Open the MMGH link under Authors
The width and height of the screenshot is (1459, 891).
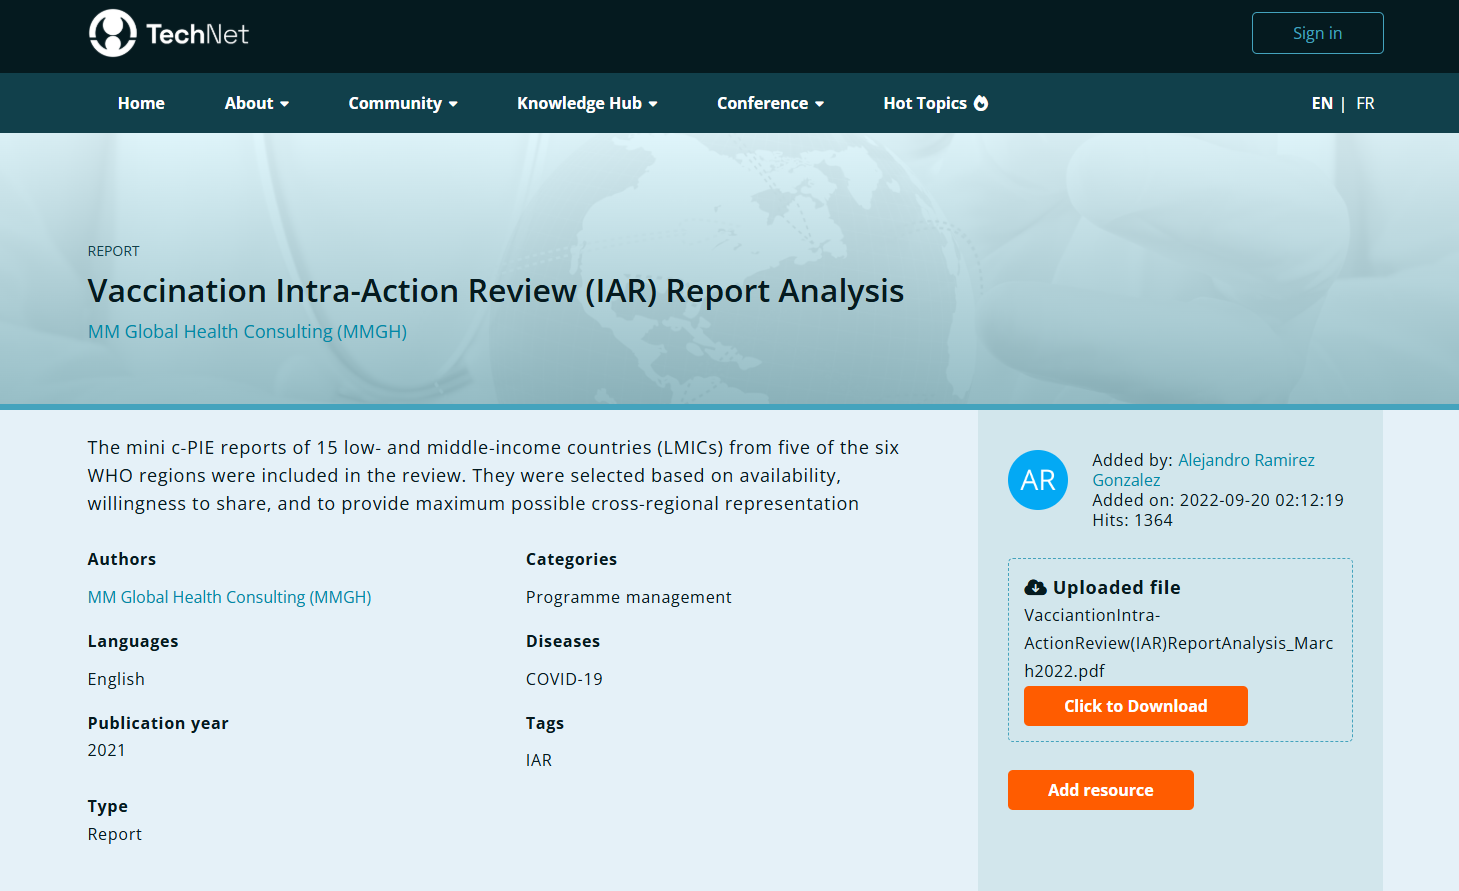(x=229, y=597)
